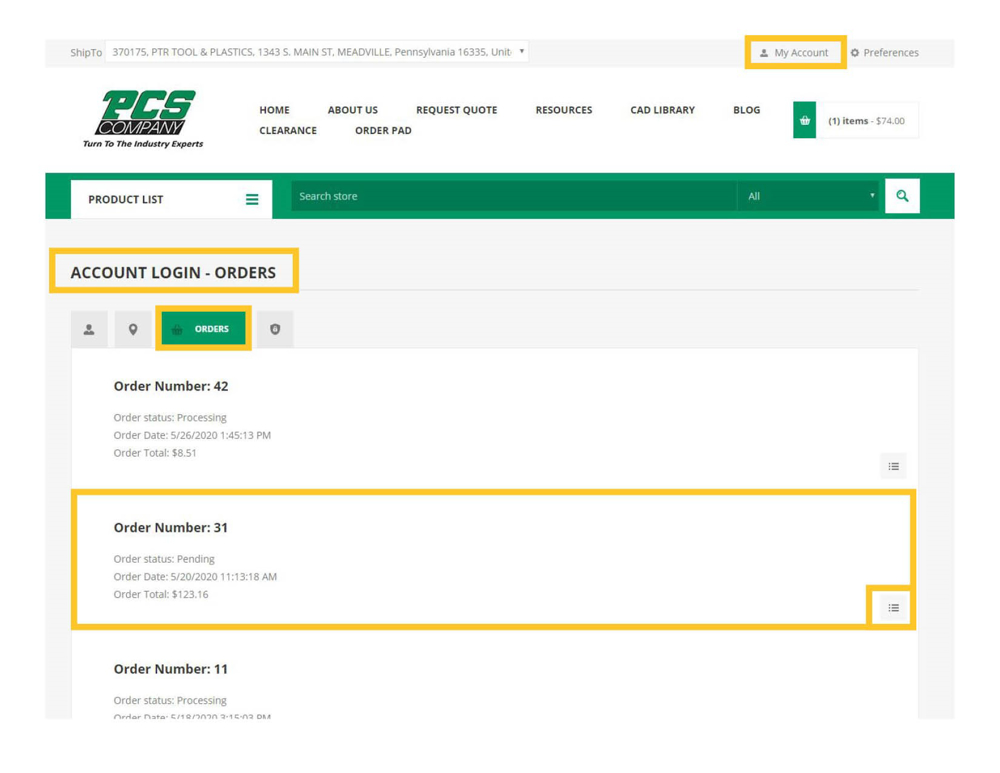Open the Preferences link

coord(884,53)
